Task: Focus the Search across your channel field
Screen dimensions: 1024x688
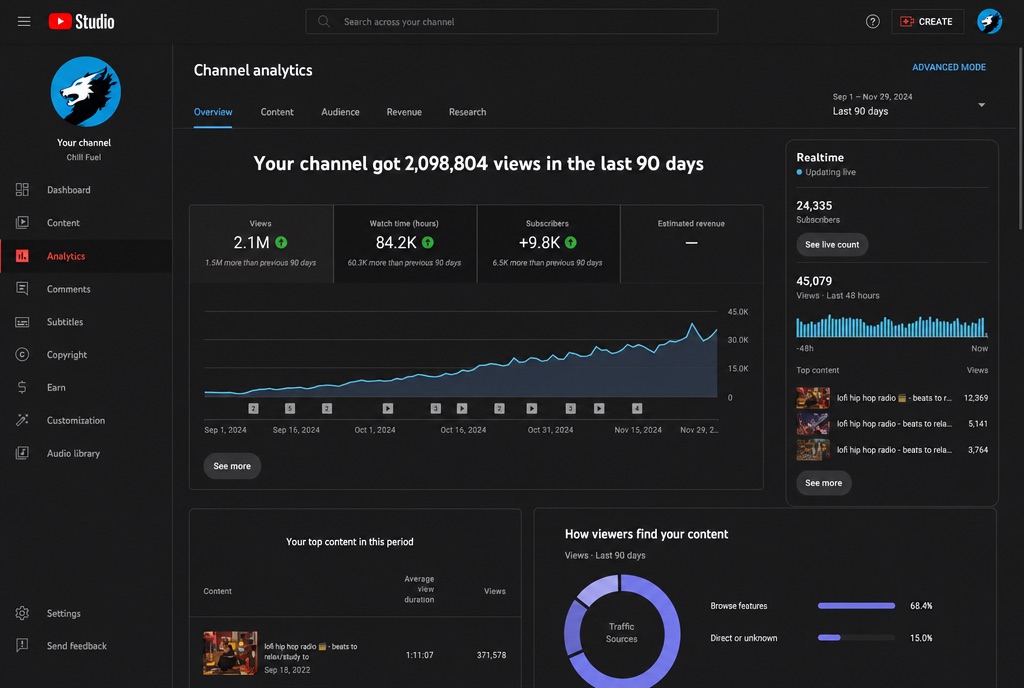Action: pyautogui.click(x=511, y=22)
